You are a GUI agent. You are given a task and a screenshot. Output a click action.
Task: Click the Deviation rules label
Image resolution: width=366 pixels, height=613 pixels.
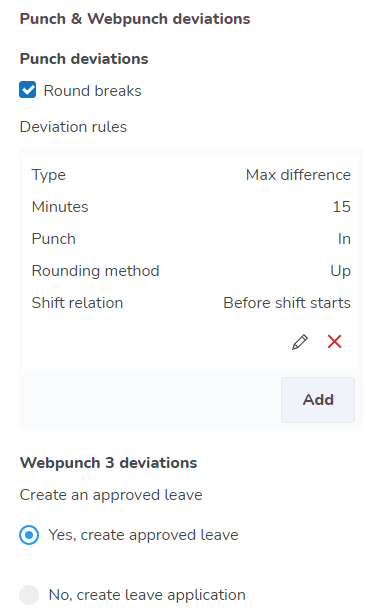73,127
